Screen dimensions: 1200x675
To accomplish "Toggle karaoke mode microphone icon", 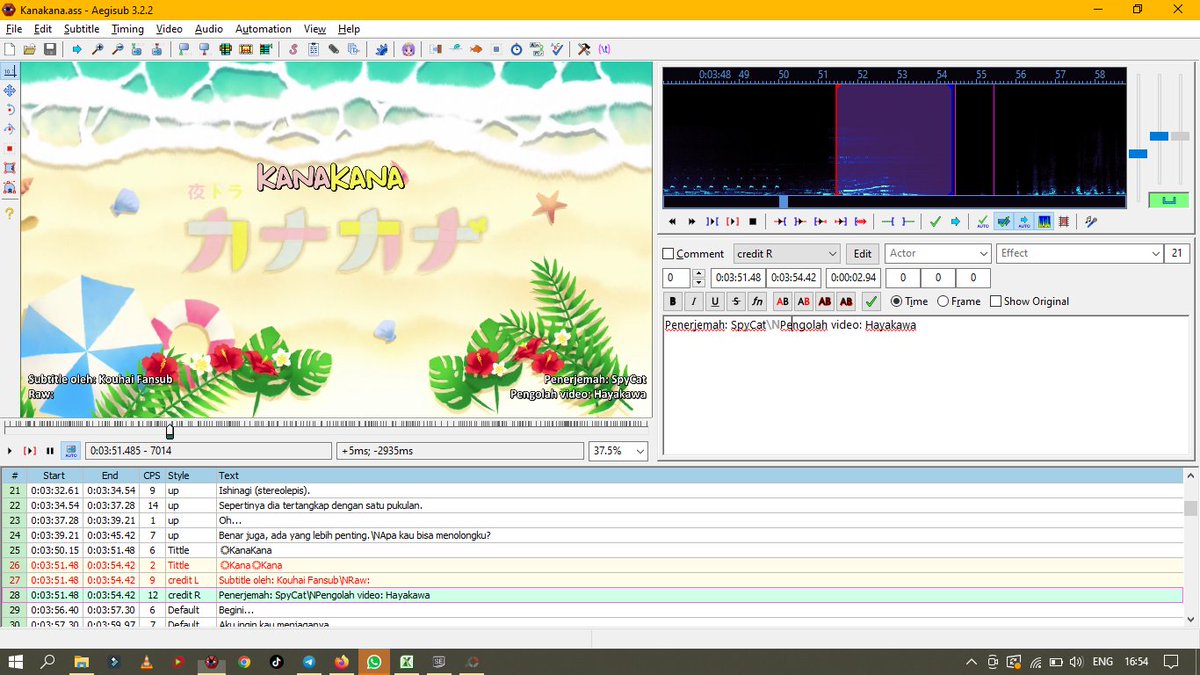I will pyautogui.click(x=1091, y=221).
